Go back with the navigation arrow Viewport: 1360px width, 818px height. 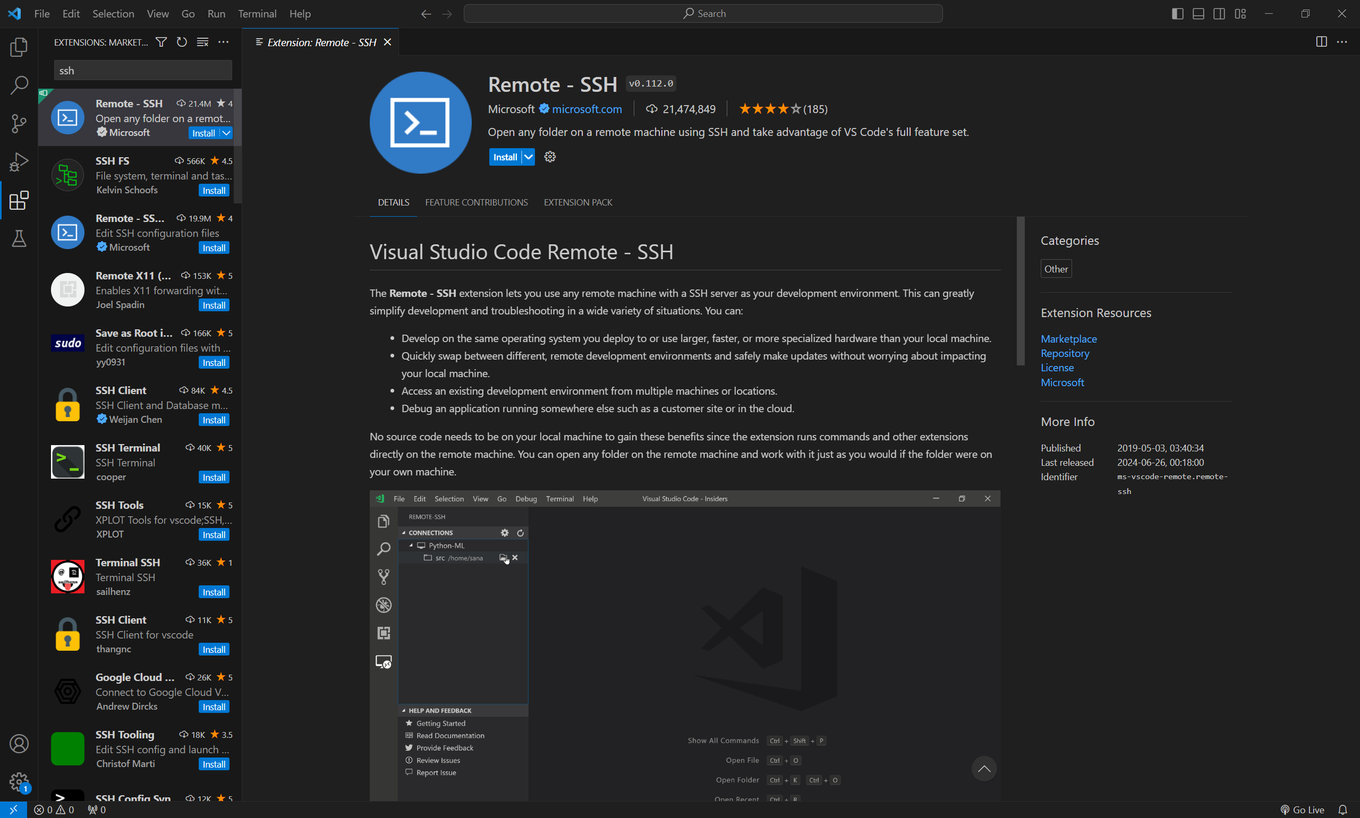pyautogui.click(x=426, y=14)
